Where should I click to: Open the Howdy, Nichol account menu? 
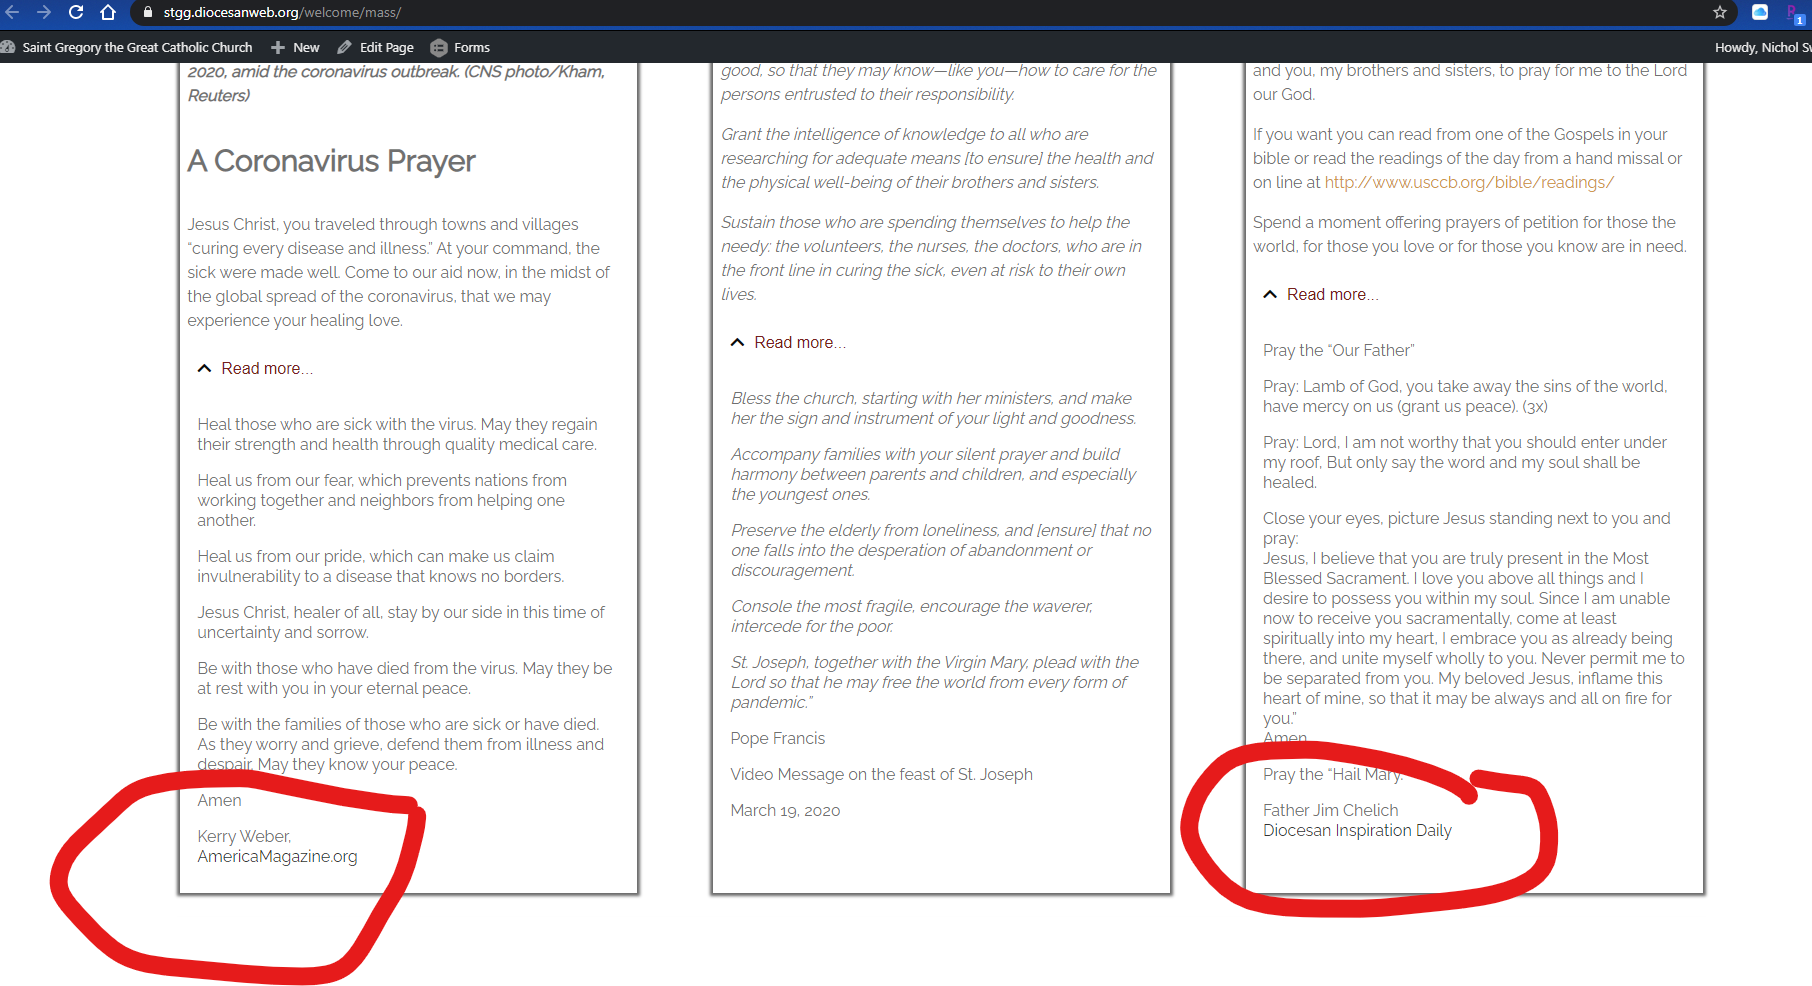(1762, 47)
